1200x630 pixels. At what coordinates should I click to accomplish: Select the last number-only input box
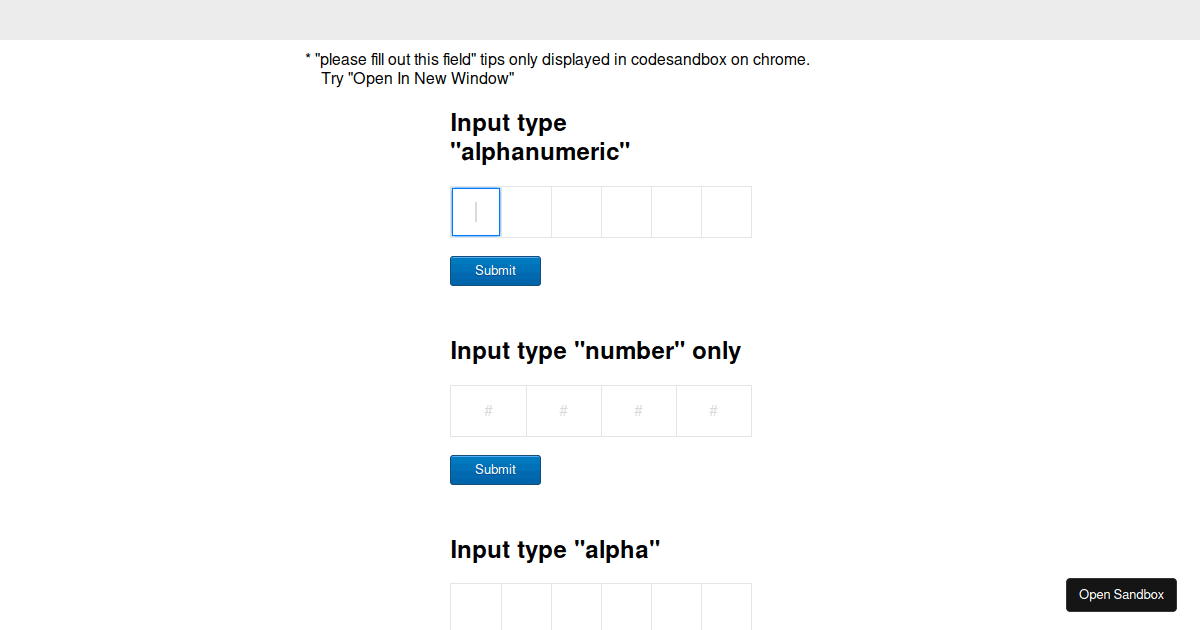713,410
